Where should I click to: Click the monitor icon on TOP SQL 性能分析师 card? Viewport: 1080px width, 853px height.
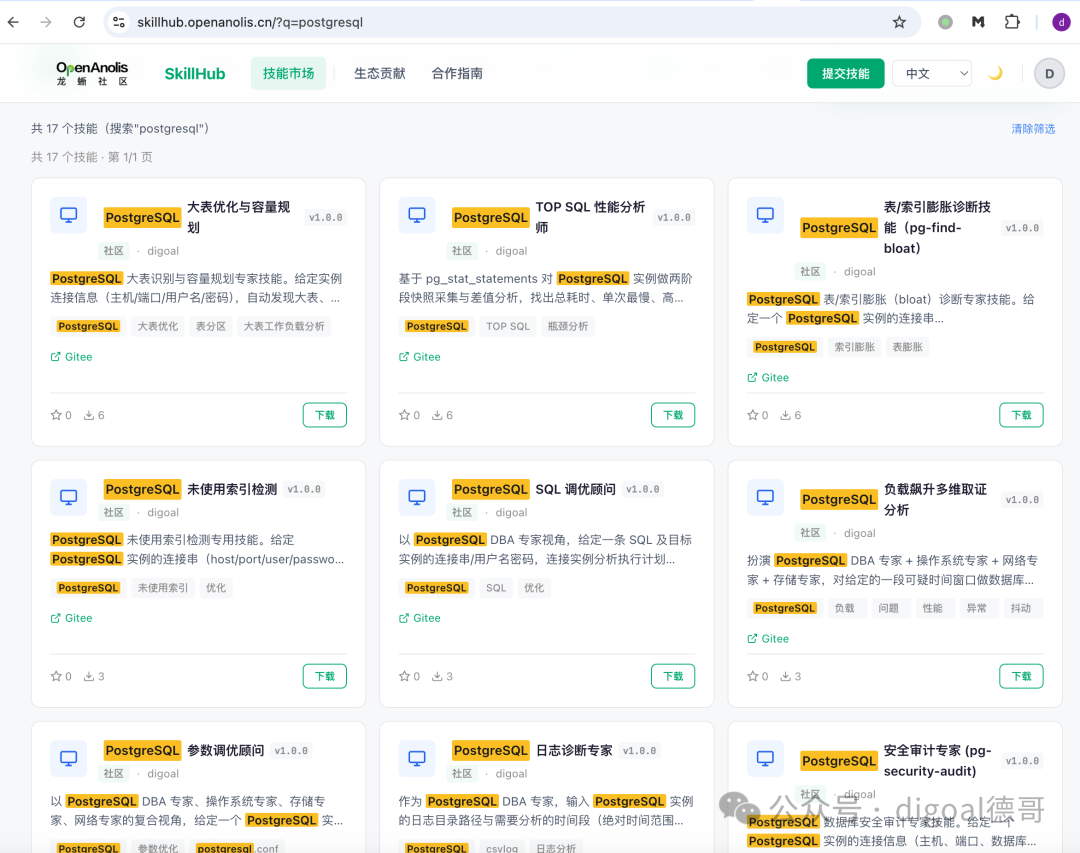pyautogui.click(x=417, y=215)
